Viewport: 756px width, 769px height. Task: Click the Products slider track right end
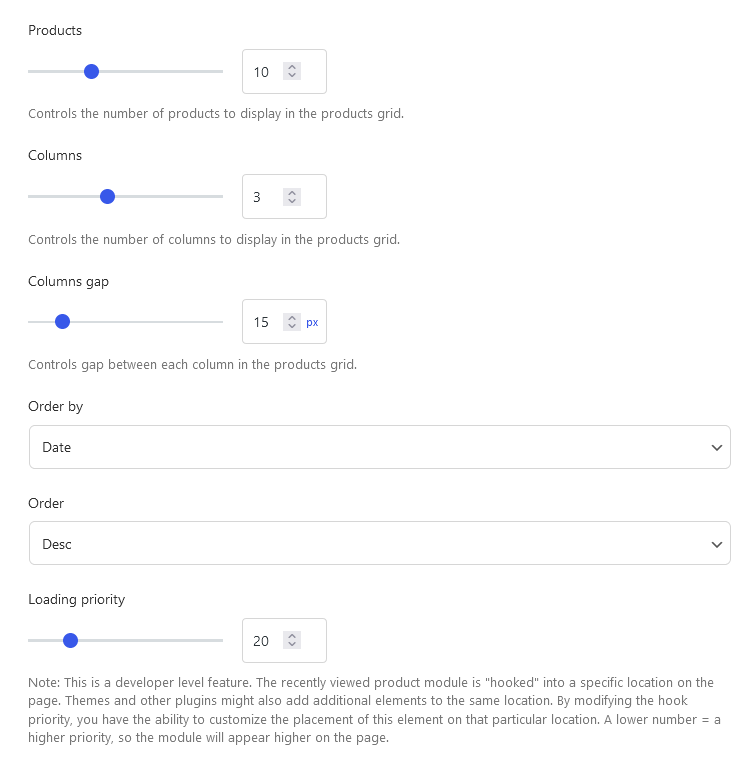219,71
